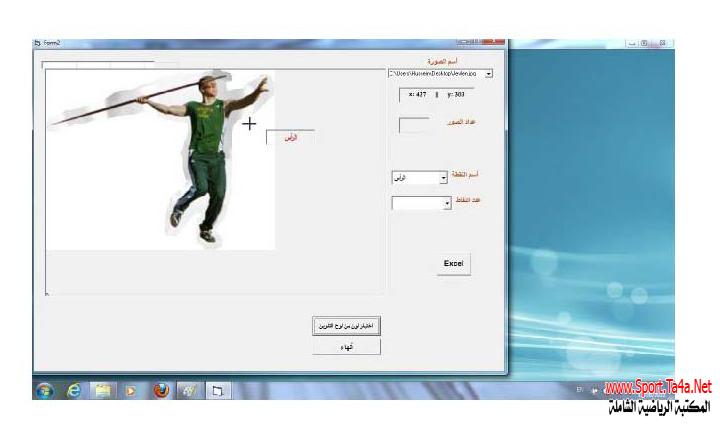The height and width of the screenshot is (425, 720).
Task: Click the الرأس label box on the image
Action: tap(290, 138)
